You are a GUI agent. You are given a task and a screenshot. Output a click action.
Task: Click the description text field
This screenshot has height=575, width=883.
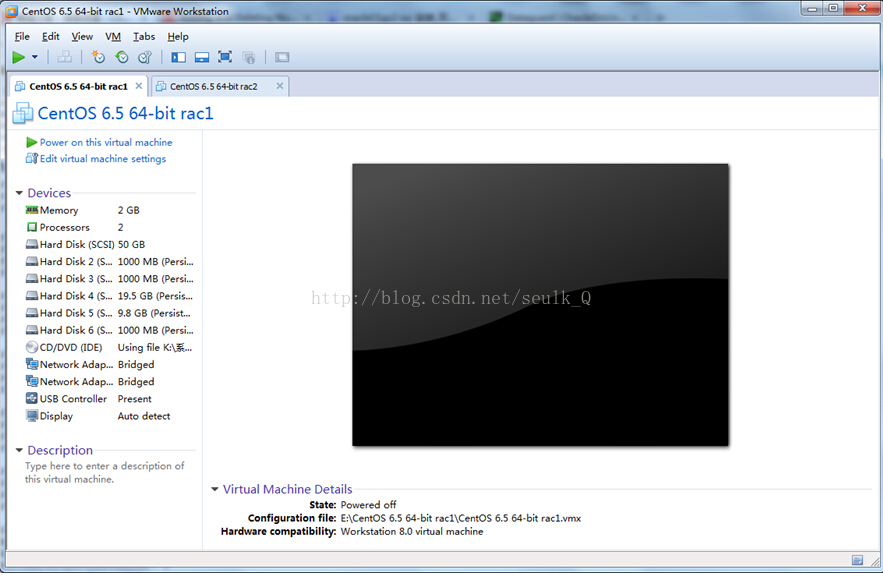point(105,473)
